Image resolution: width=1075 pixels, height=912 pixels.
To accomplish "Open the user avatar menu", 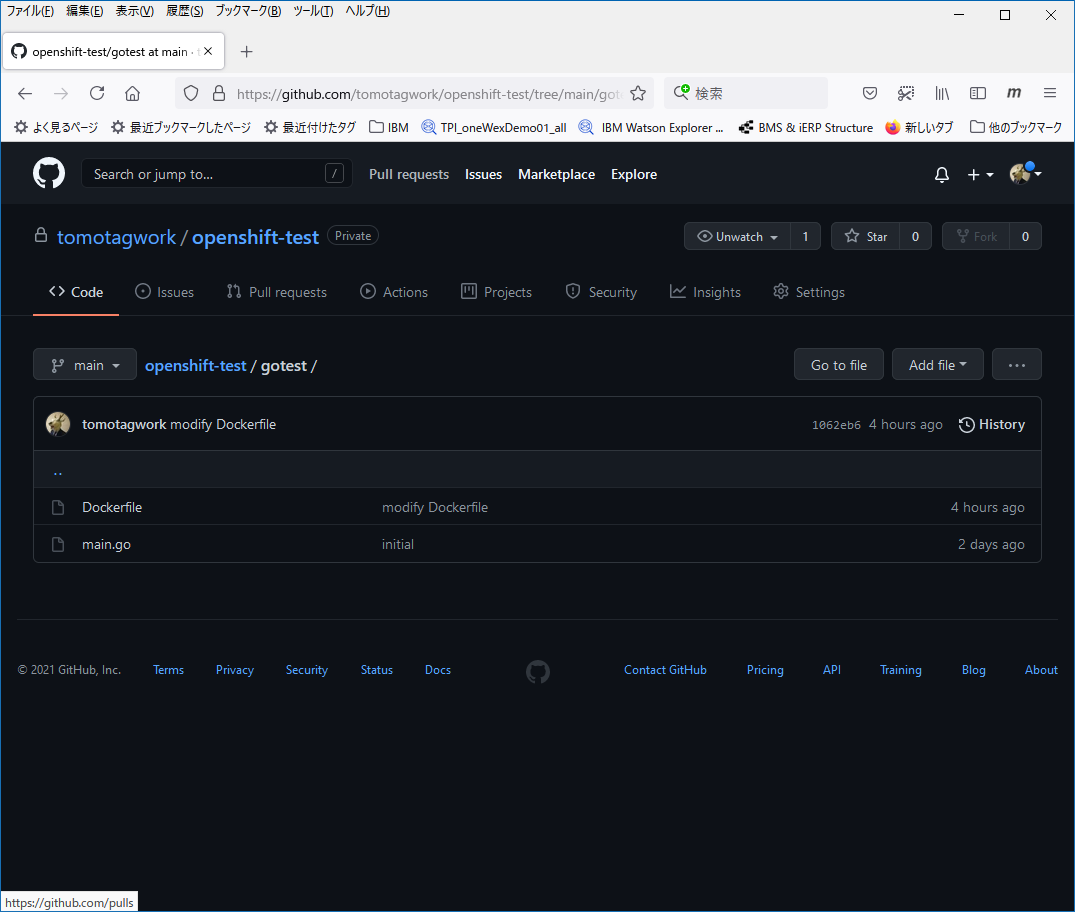I will point(1024,173).
